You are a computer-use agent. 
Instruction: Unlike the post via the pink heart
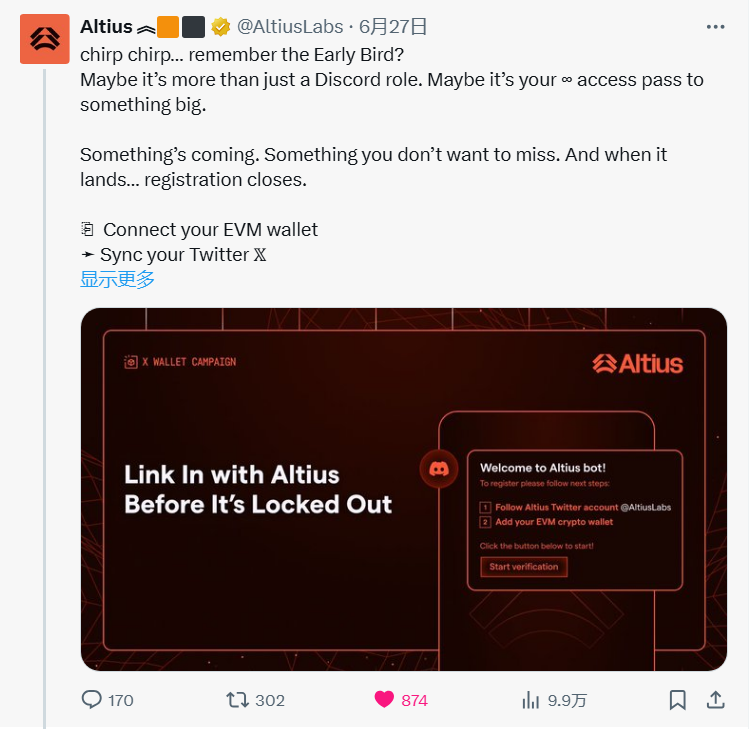[384, 700]
